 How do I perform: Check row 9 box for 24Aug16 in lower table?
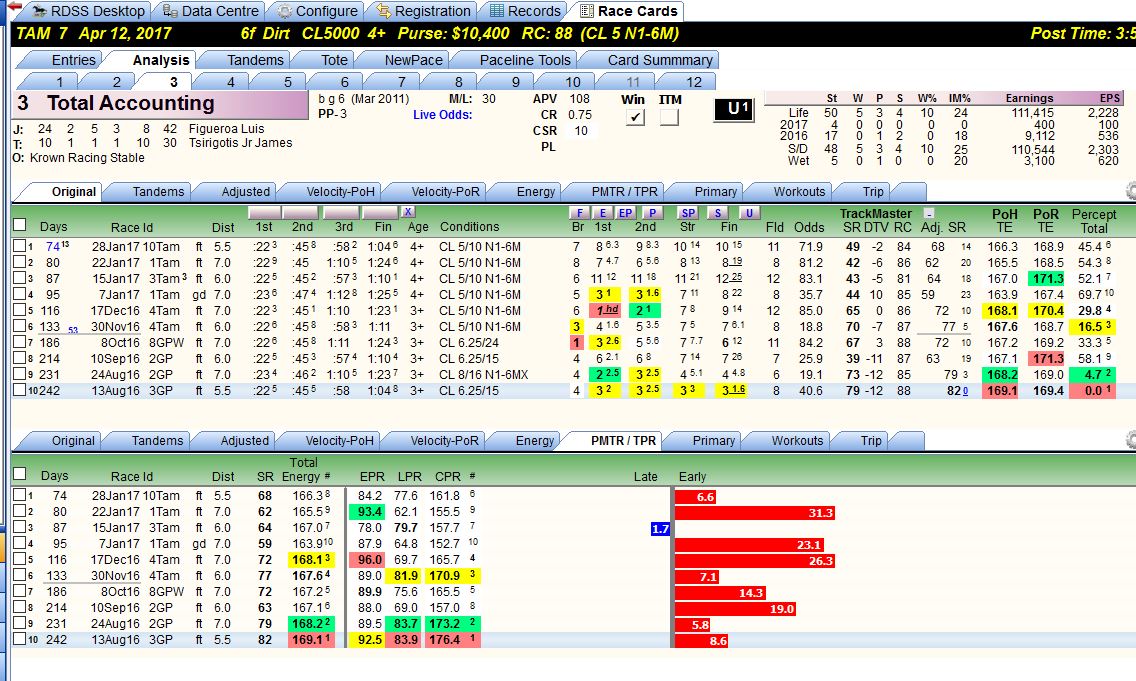pos(20,622)
